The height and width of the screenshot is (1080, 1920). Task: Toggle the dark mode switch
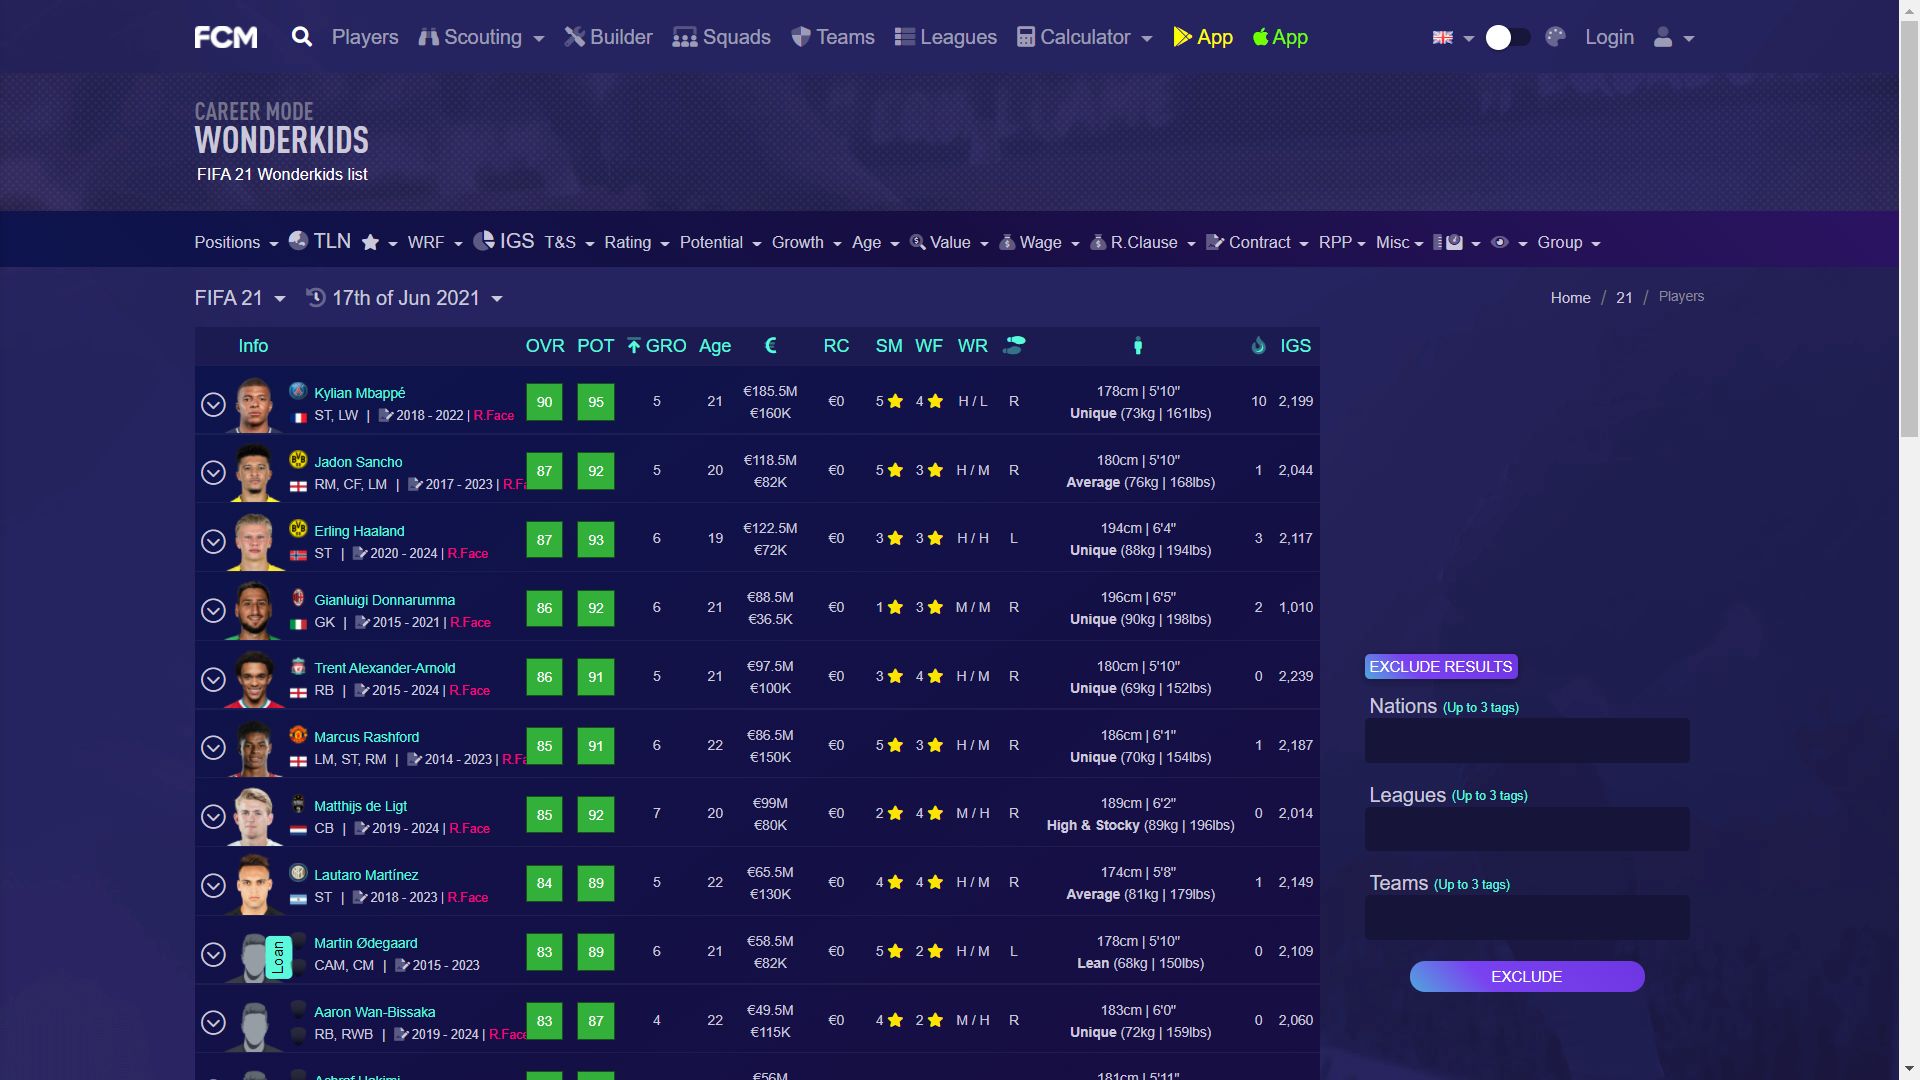tap(1507, 37)
